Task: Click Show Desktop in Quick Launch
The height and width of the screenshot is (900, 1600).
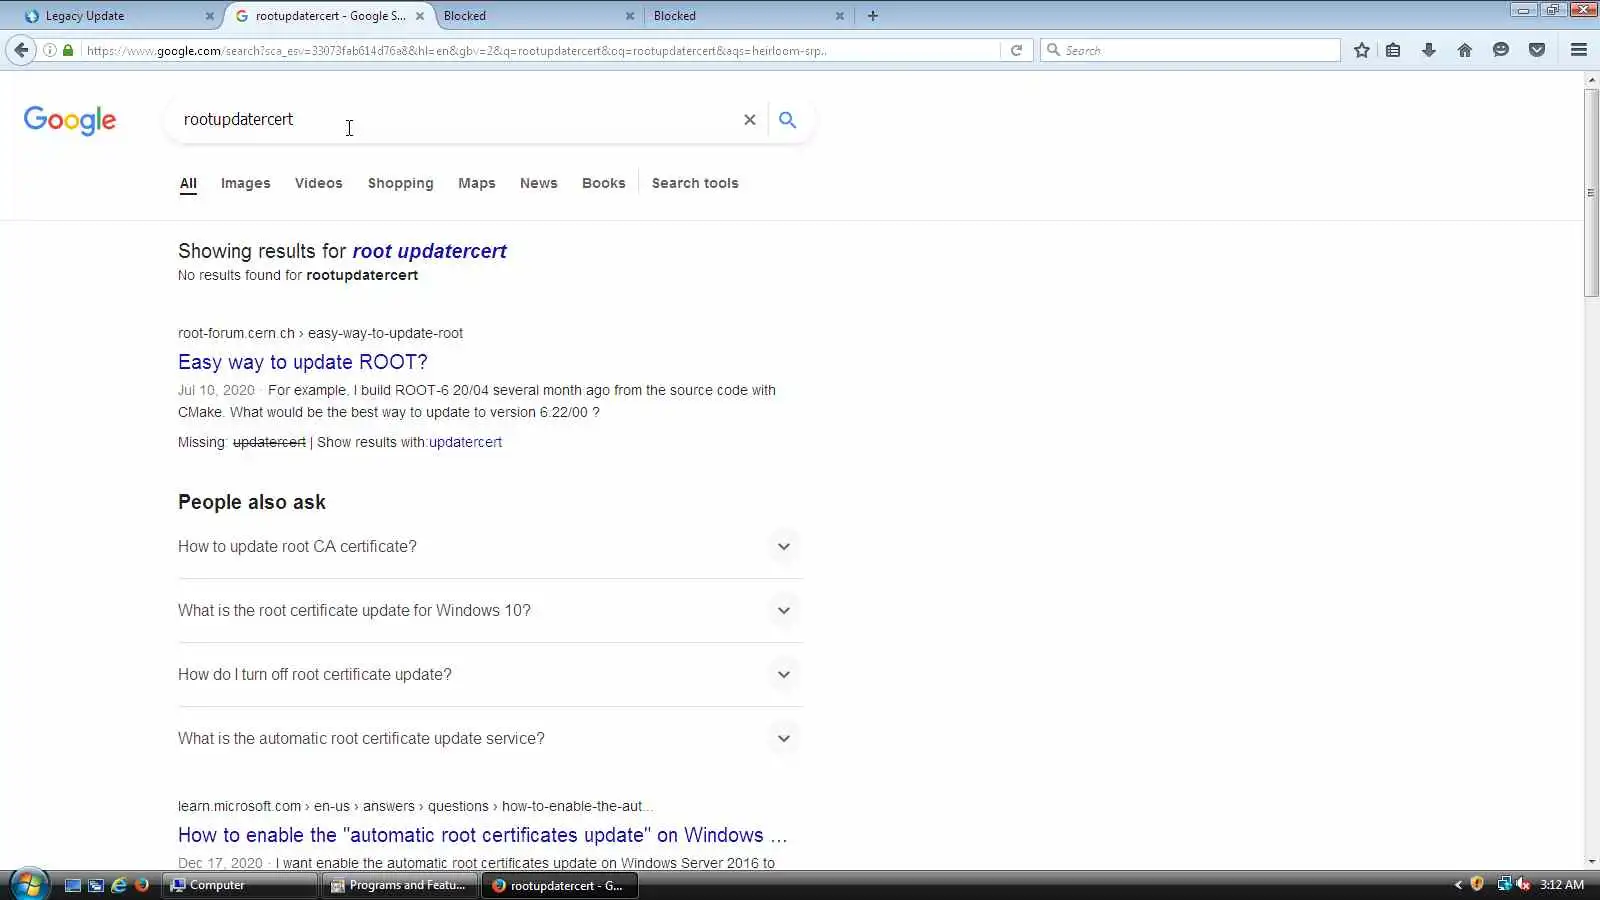Action: 73,885
